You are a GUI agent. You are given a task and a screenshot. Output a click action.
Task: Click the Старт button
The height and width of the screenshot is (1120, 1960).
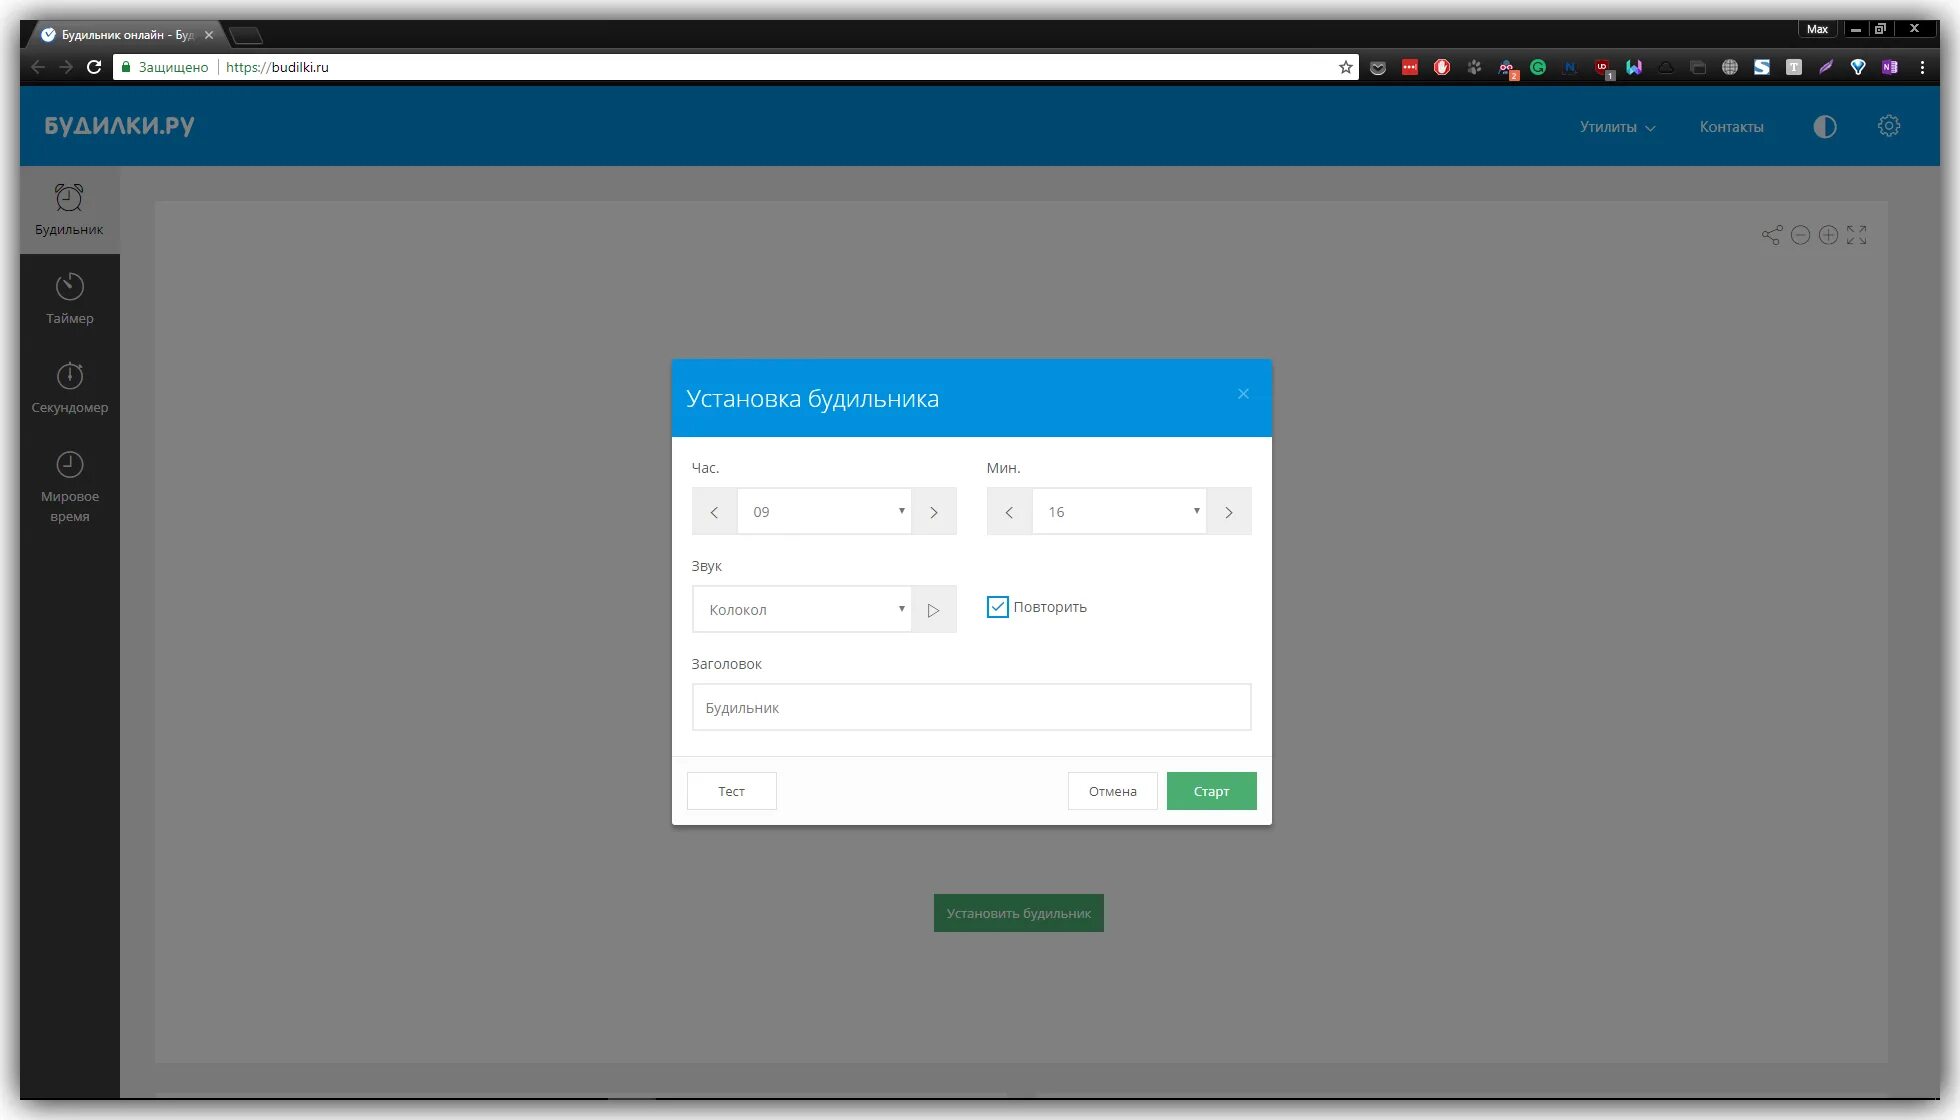click(1210, 790)
